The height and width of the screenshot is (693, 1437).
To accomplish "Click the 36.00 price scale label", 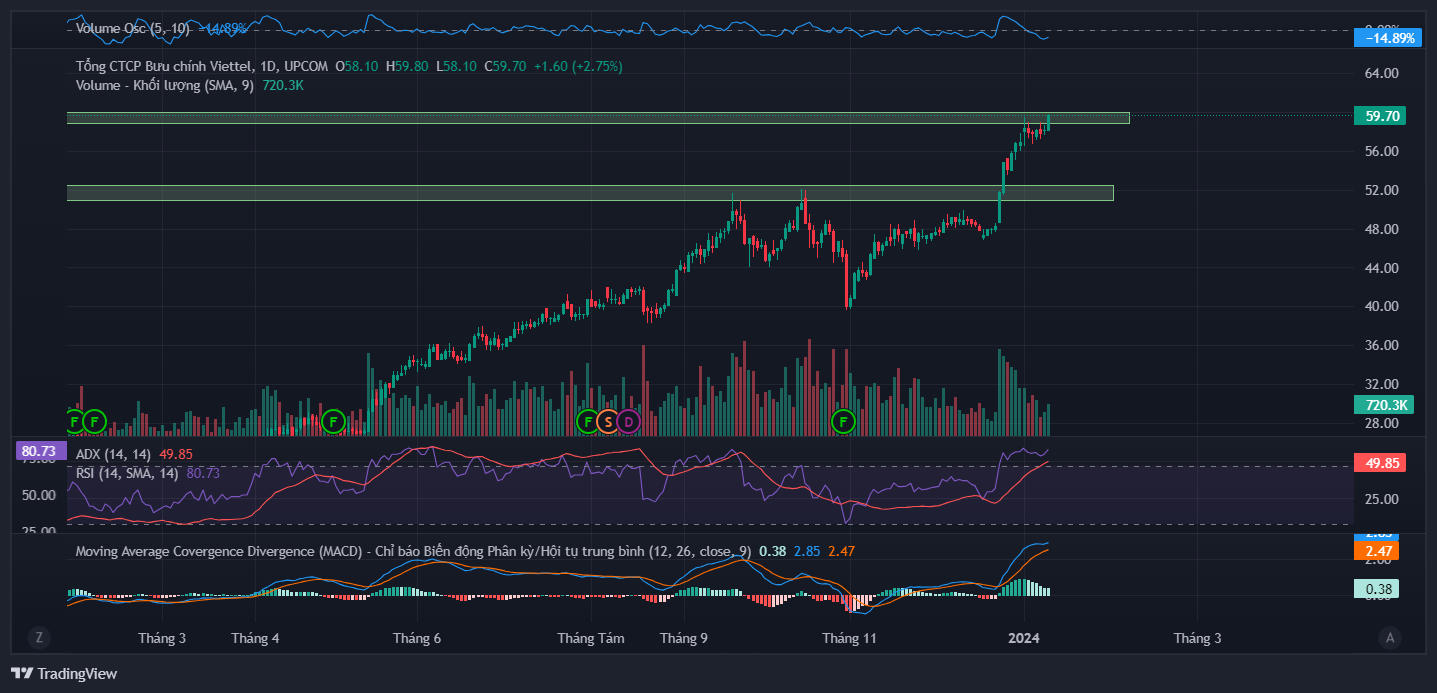I will pyautogui.click(x=1381, y=346).
